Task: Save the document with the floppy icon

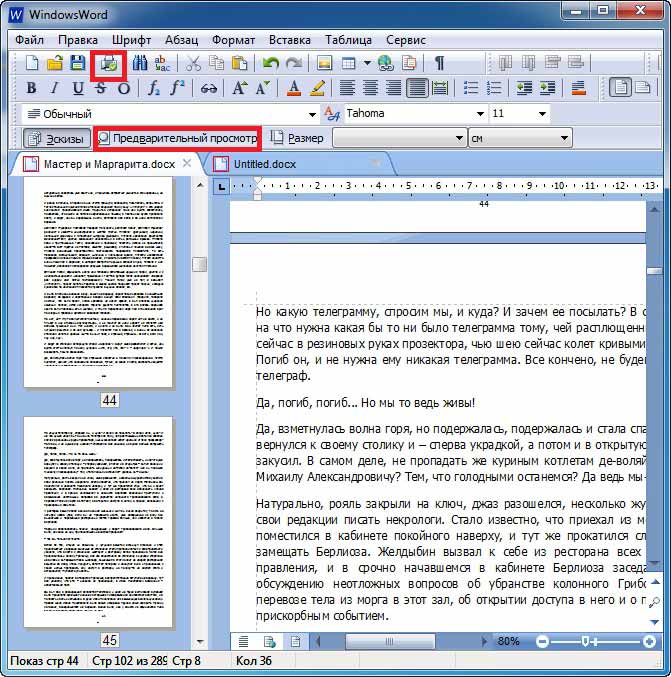Action: click(x=78, y=63)
